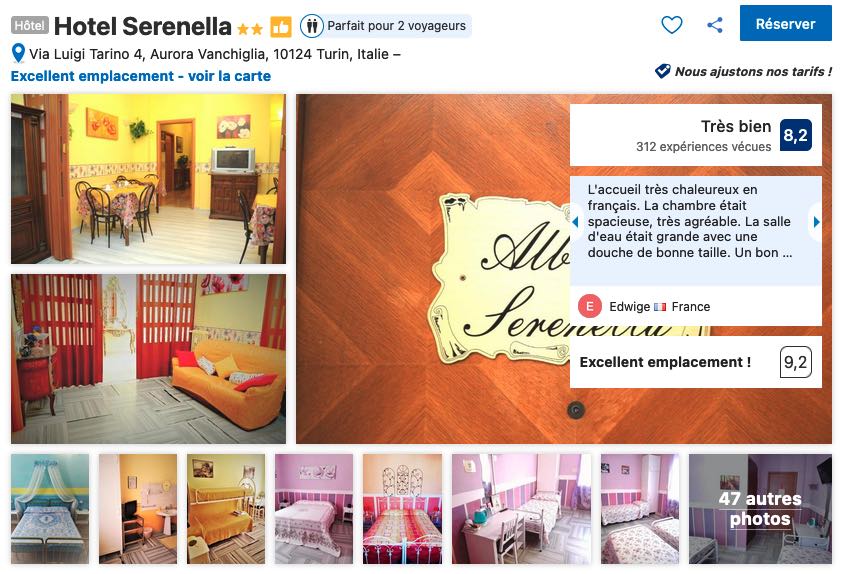Image resolution: width=842 pixels, height=574 pixels.
Task: Click reviewer Edwige's avatar icon
Action: point(590,307)
